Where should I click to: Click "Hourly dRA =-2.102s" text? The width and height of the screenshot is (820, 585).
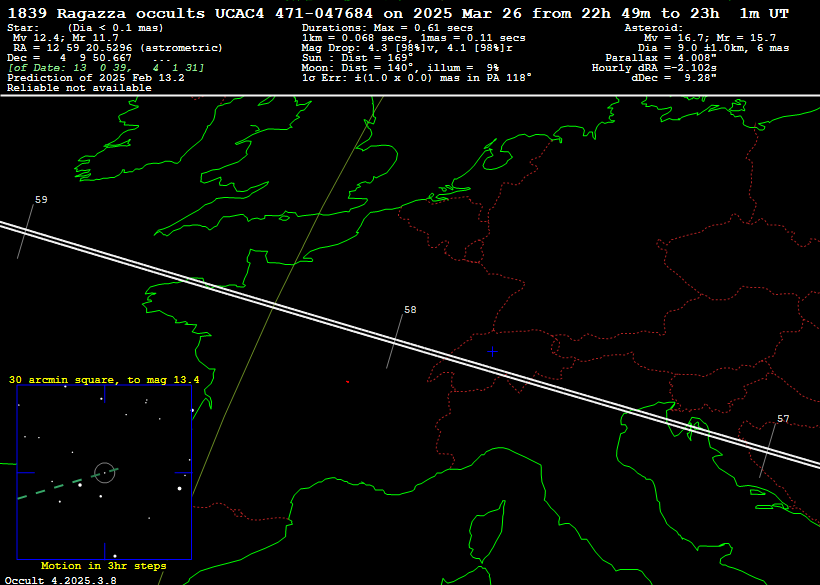654,68
